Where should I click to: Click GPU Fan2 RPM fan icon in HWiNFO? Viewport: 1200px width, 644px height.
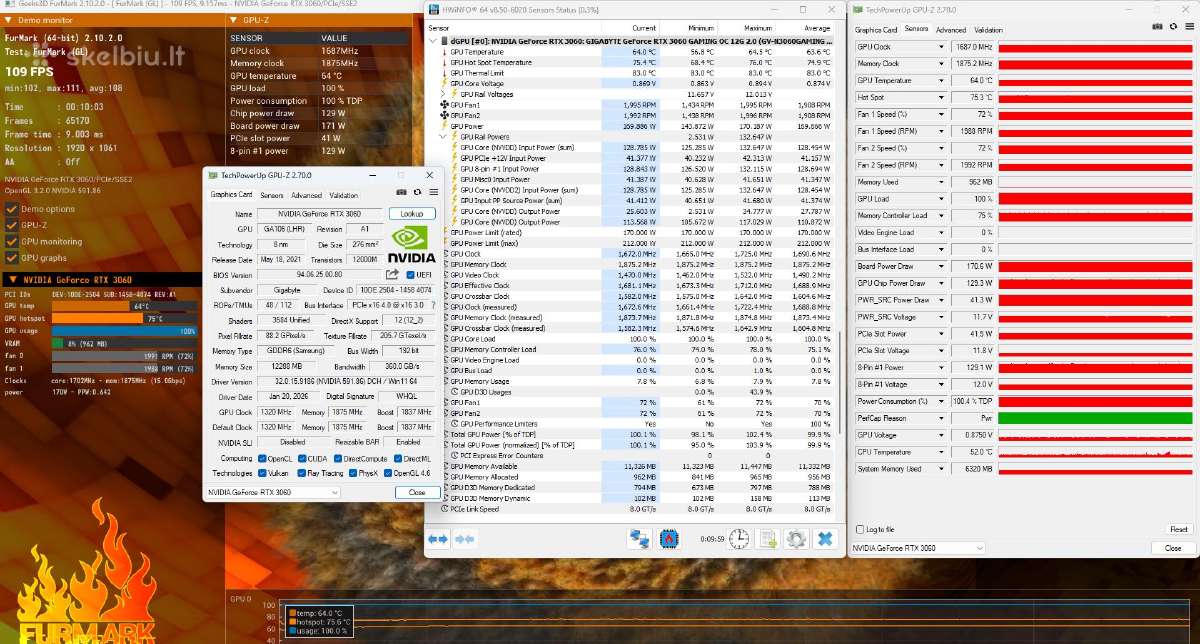(444, 115)
